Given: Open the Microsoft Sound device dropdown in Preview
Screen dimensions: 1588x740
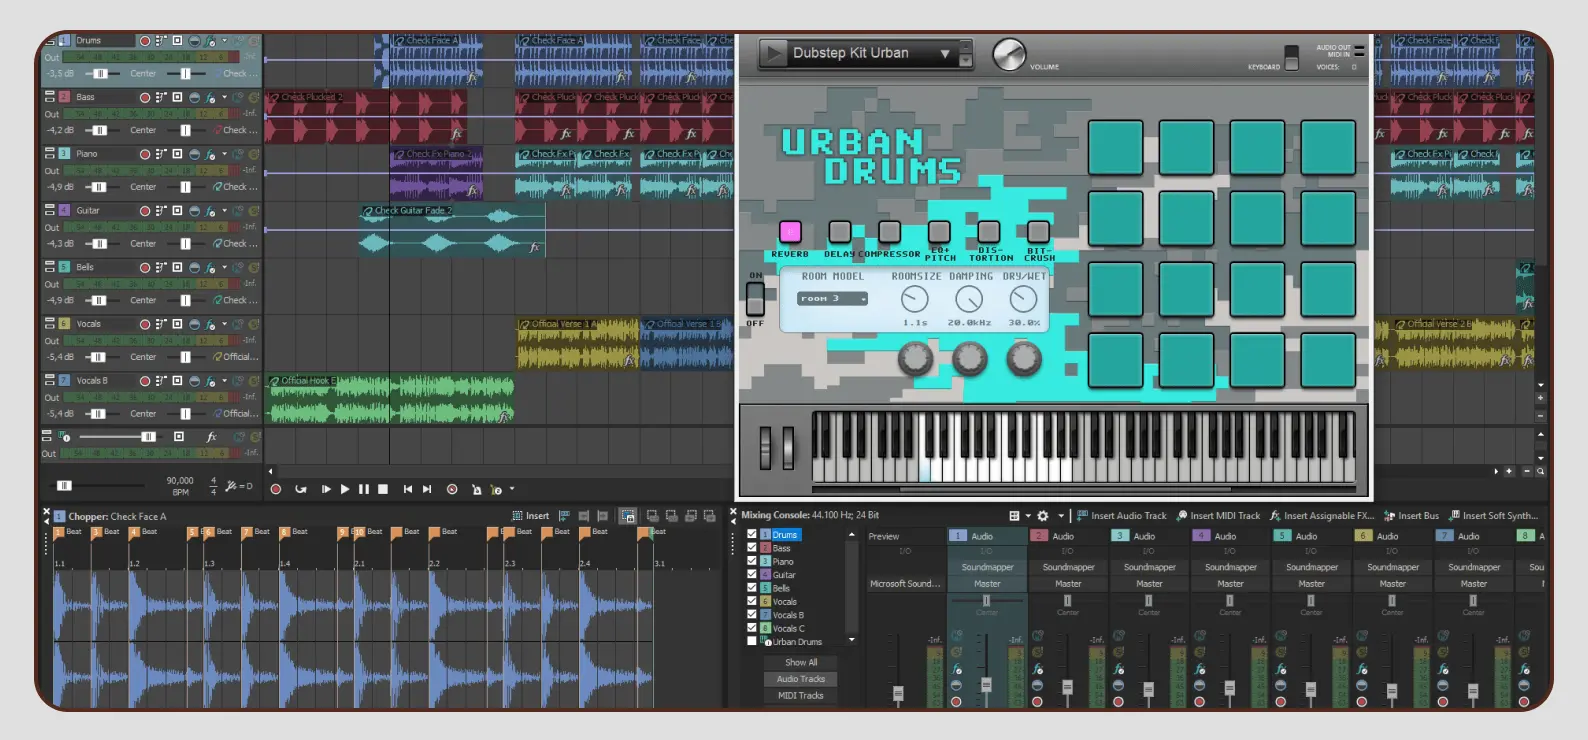Looking at the screenshot, I should pyautogui.click(x=905, y=584).
